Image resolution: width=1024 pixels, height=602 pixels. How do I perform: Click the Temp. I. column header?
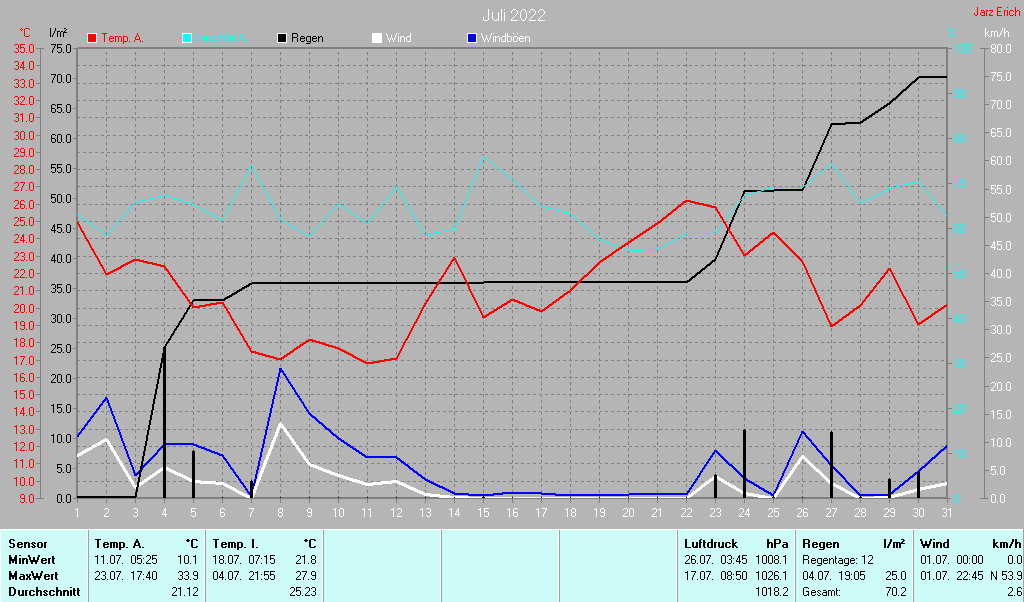point(236,543)
